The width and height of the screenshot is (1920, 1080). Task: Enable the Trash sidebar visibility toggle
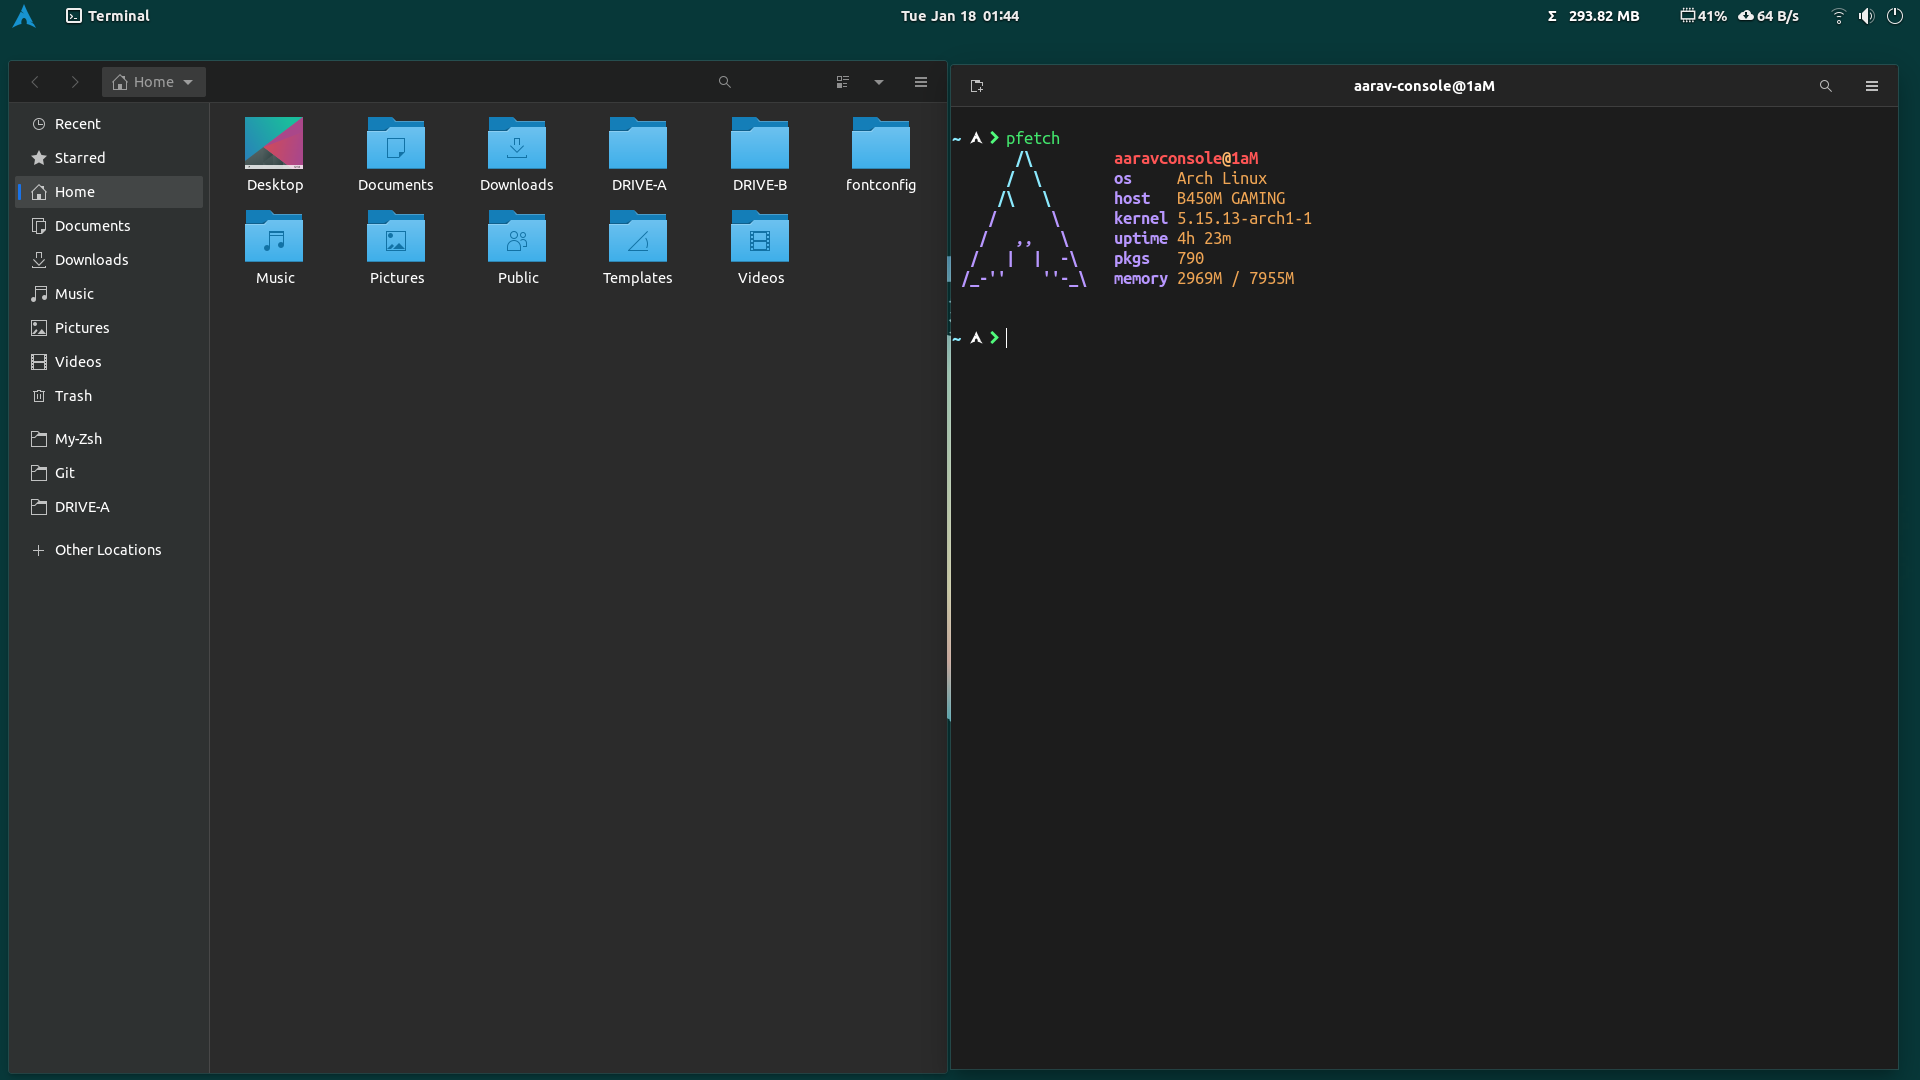tap(73, 396)
